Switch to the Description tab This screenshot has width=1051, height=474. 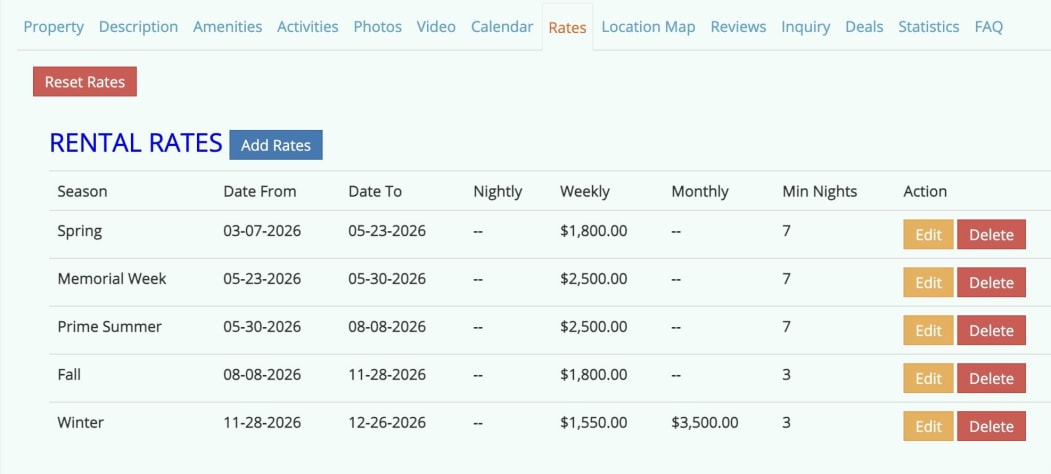tap(138, 27)
